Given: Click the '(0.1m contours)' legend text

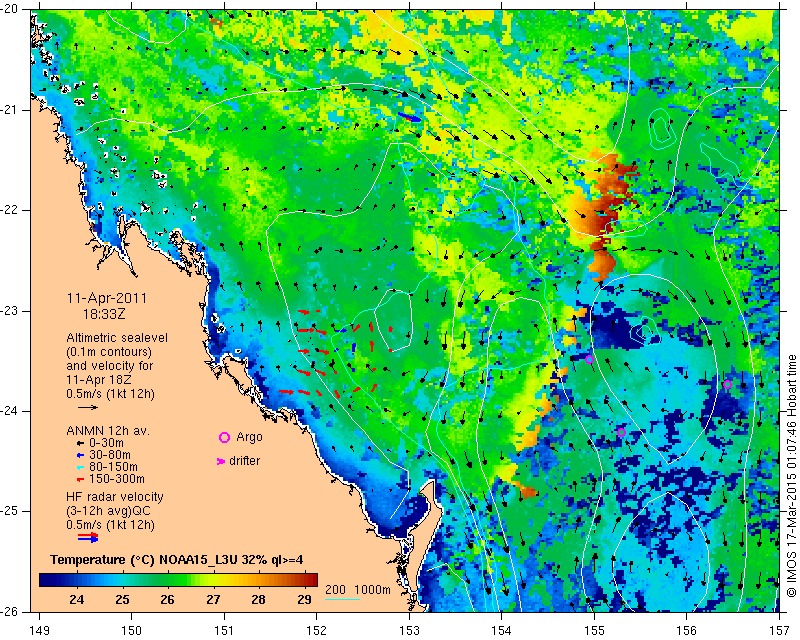Looking at the screenshot, I should pos(109,352).
